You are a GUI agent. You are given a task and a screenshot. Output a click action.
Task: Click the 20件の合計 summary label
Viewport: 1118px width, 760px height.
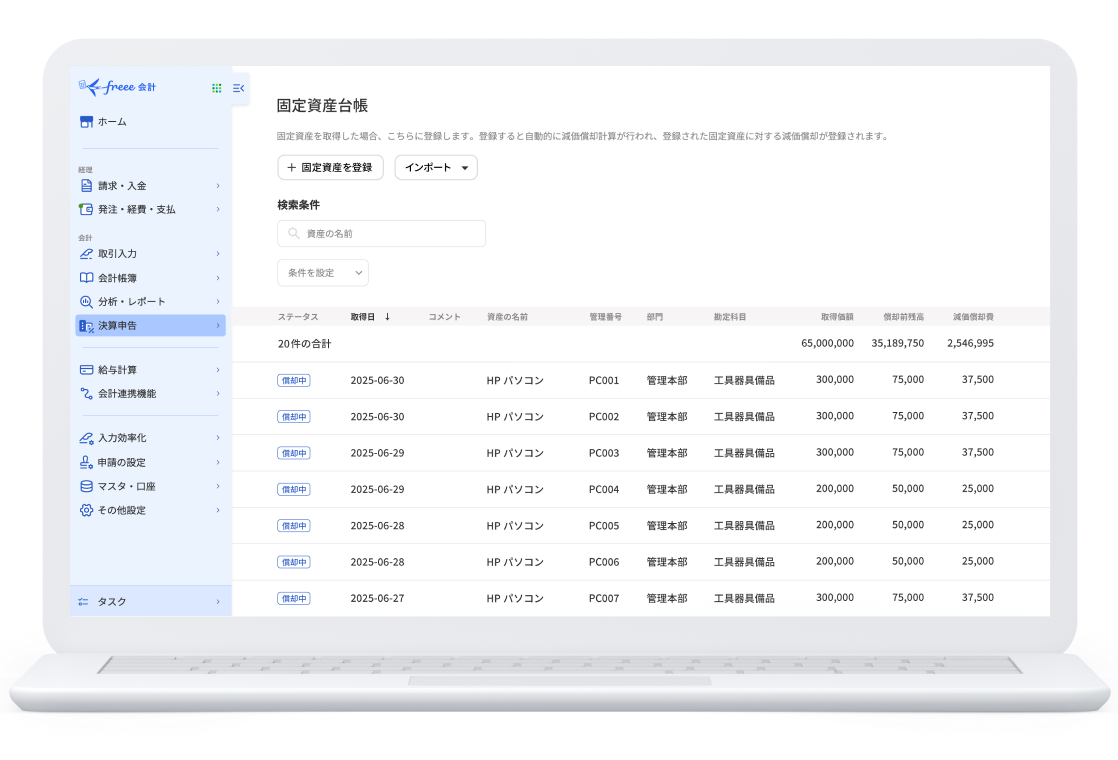(304, 344)
